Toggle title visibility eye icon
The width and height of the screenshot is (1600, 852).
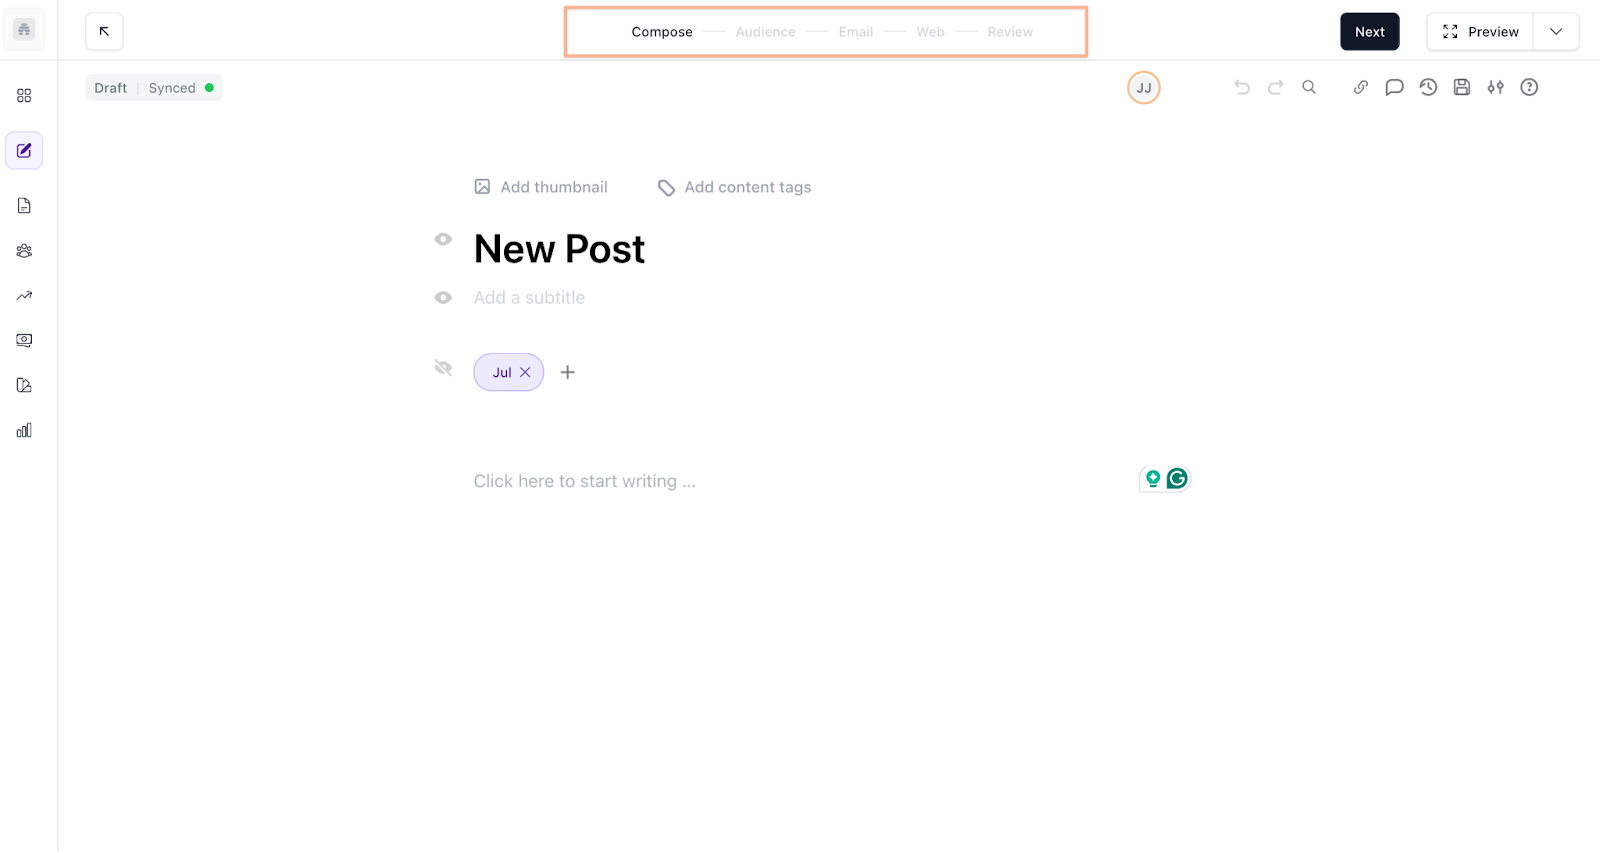click(443, 240)
